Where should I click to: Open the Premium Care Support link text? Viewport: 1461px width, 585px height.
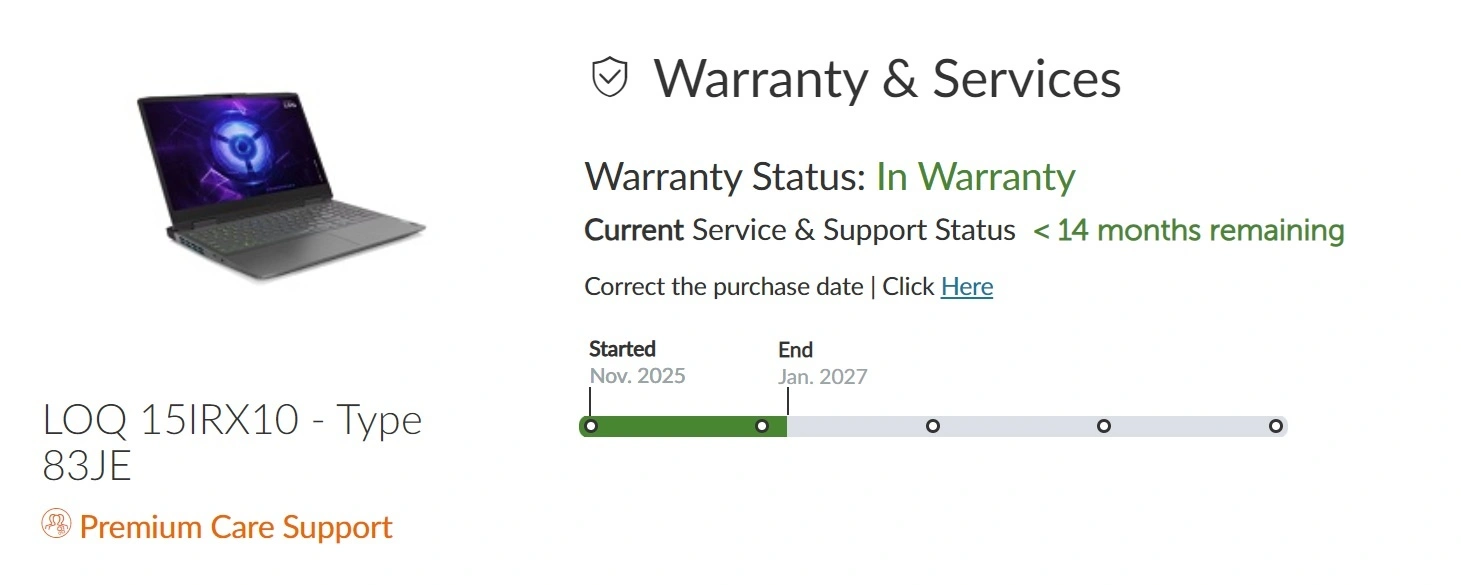click(236, 527)
